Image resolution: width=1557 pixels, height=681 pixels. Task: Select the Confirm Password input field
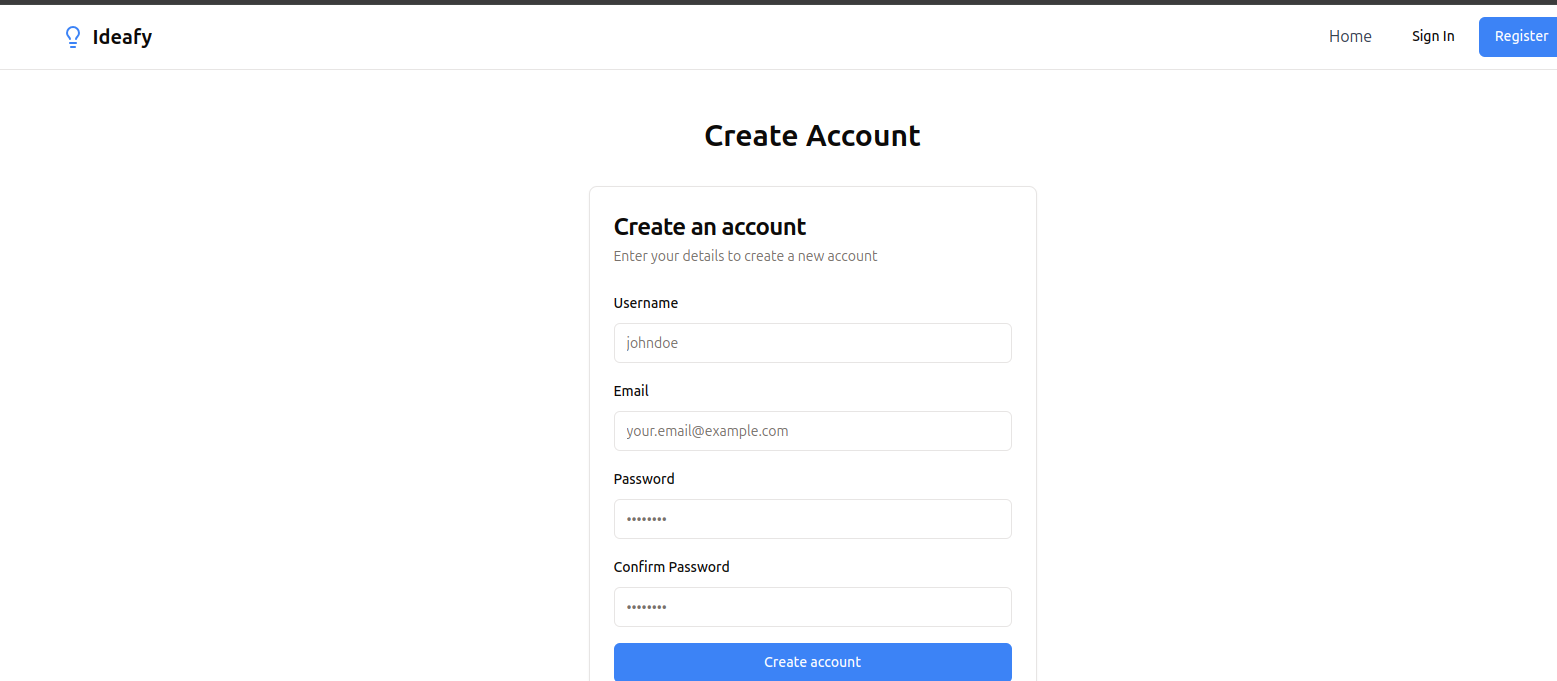tap(812, 607)
